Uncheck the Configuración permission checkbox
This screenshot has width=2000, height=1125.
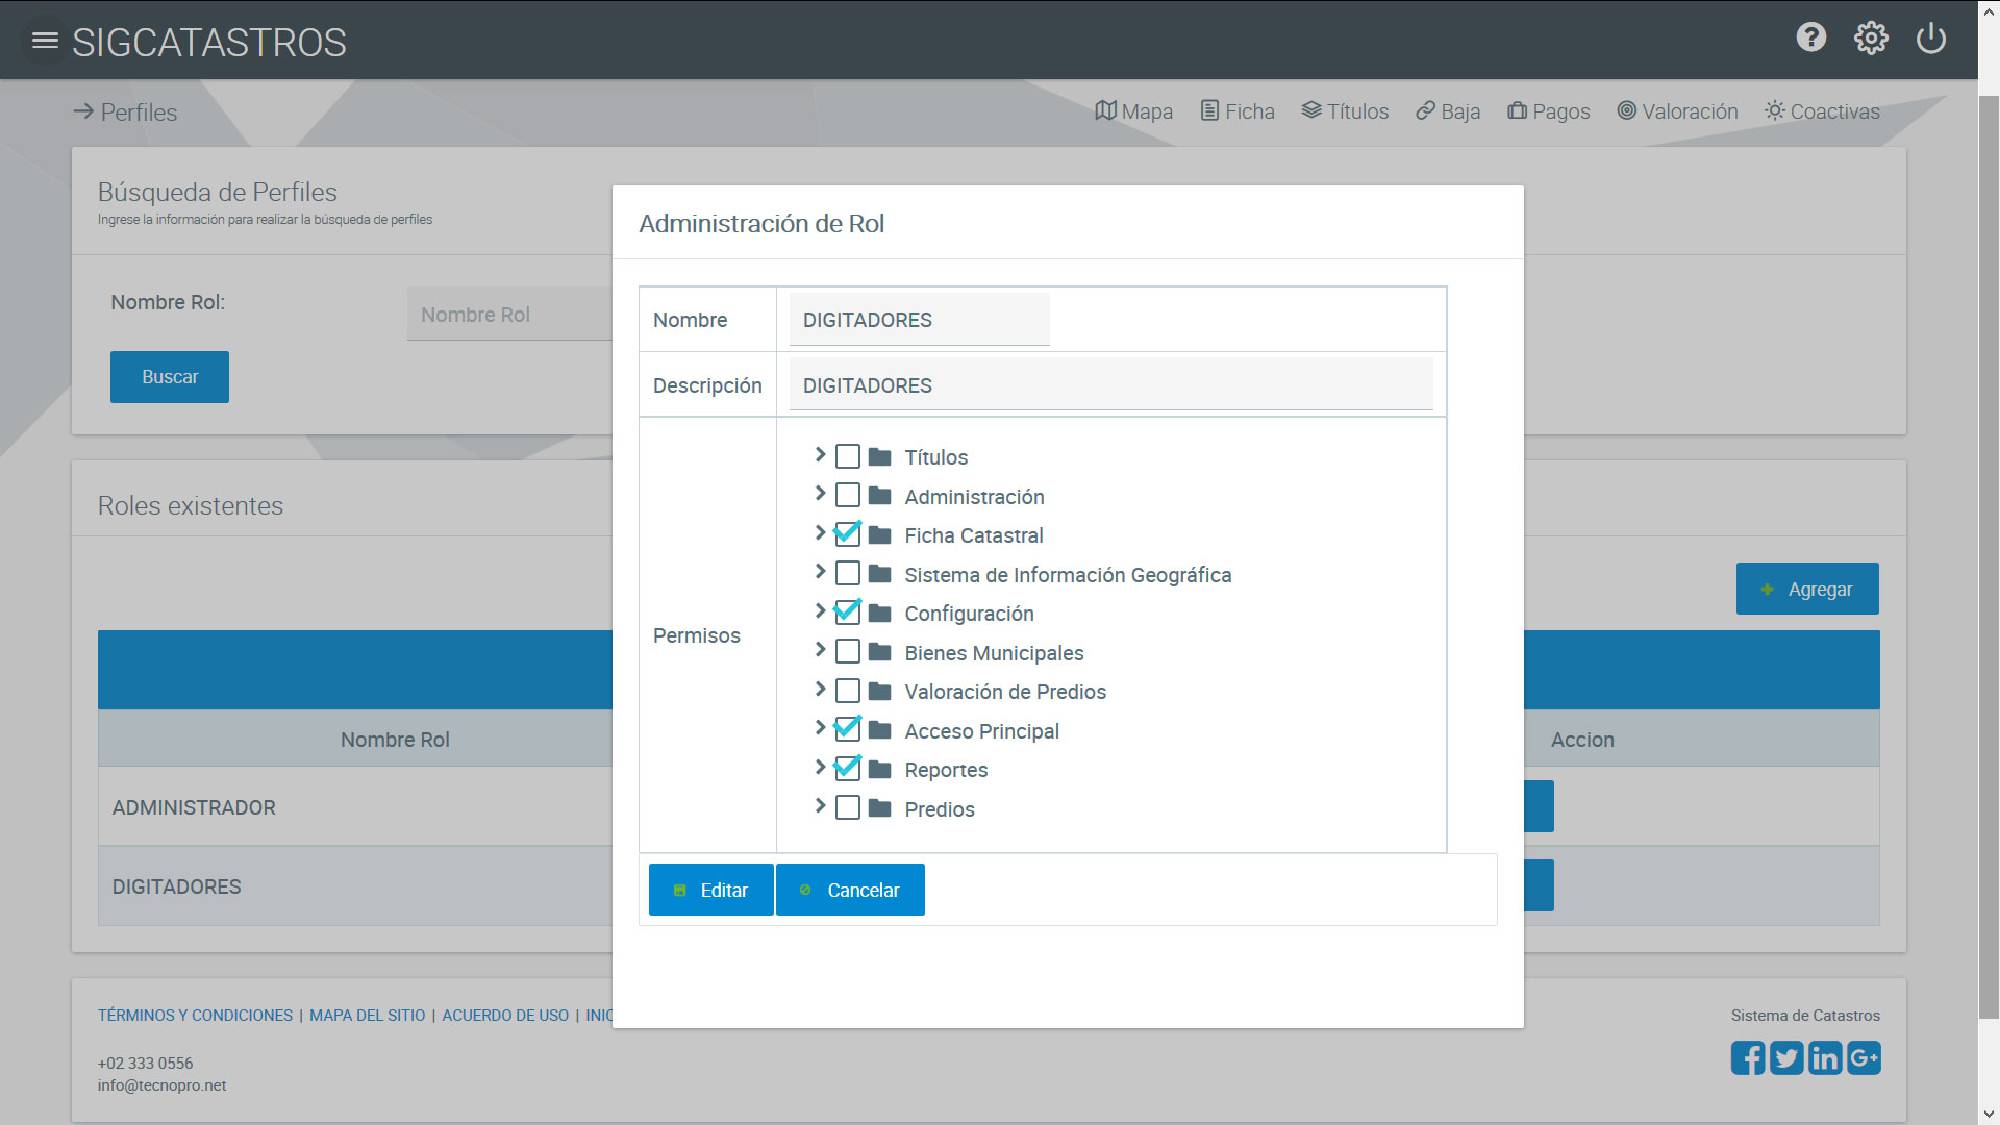(847, 612)
